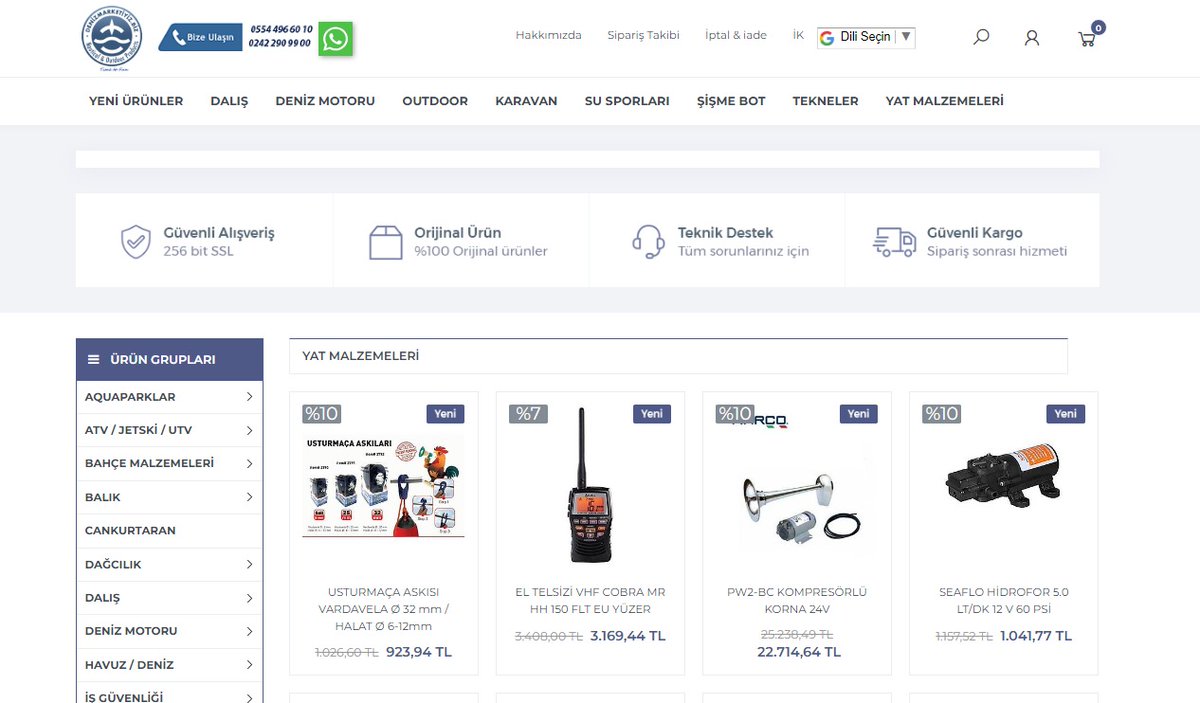Click the Deniz Market site logo
The height and width of the screenshot is (703, 1200).
click(112, 39)
